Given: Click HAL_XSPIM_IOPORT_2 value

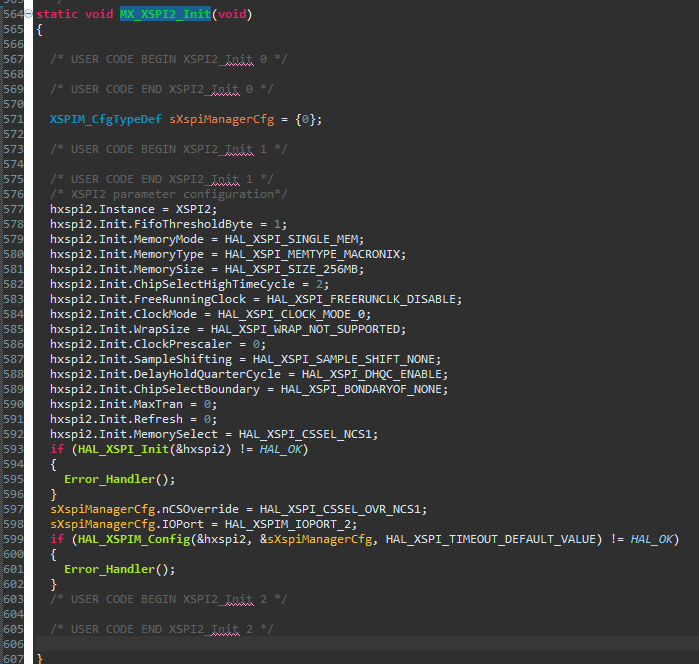Looking at the screenshot, I should (288, 524).
